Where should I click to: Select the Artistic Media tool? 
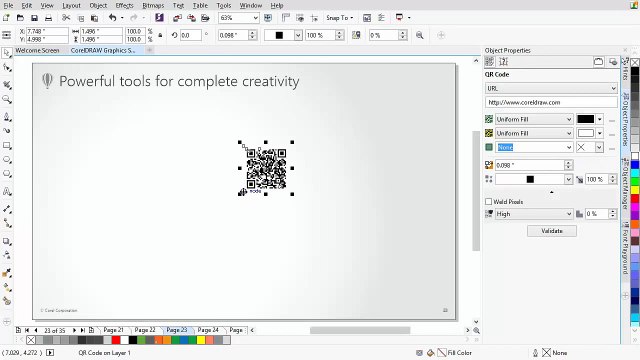tap(7, 131)
